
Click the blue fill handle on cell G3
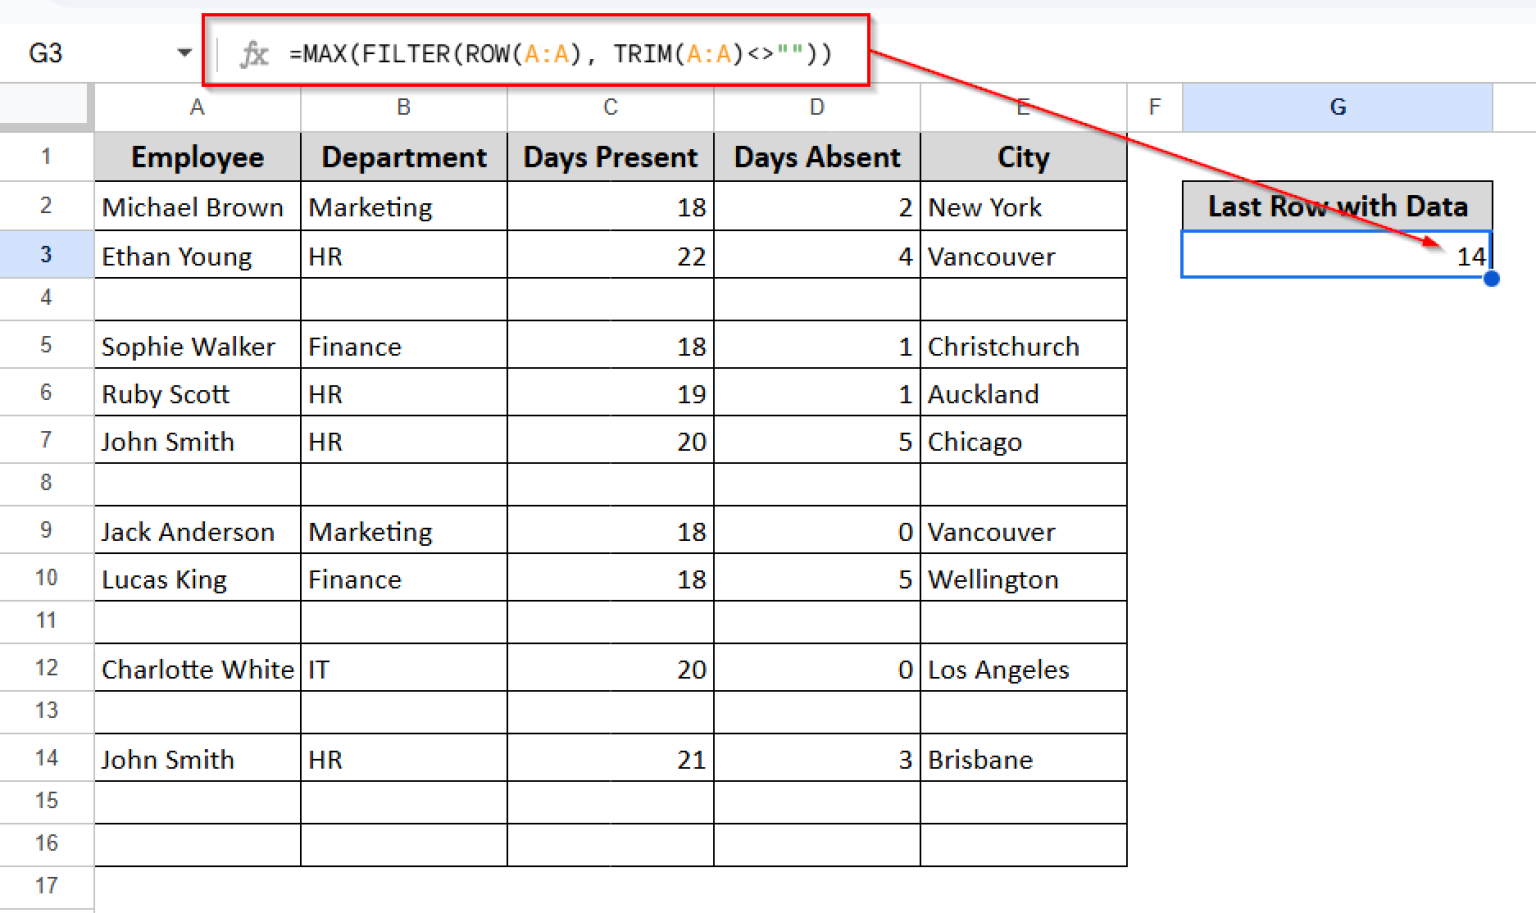[1492, 280]
